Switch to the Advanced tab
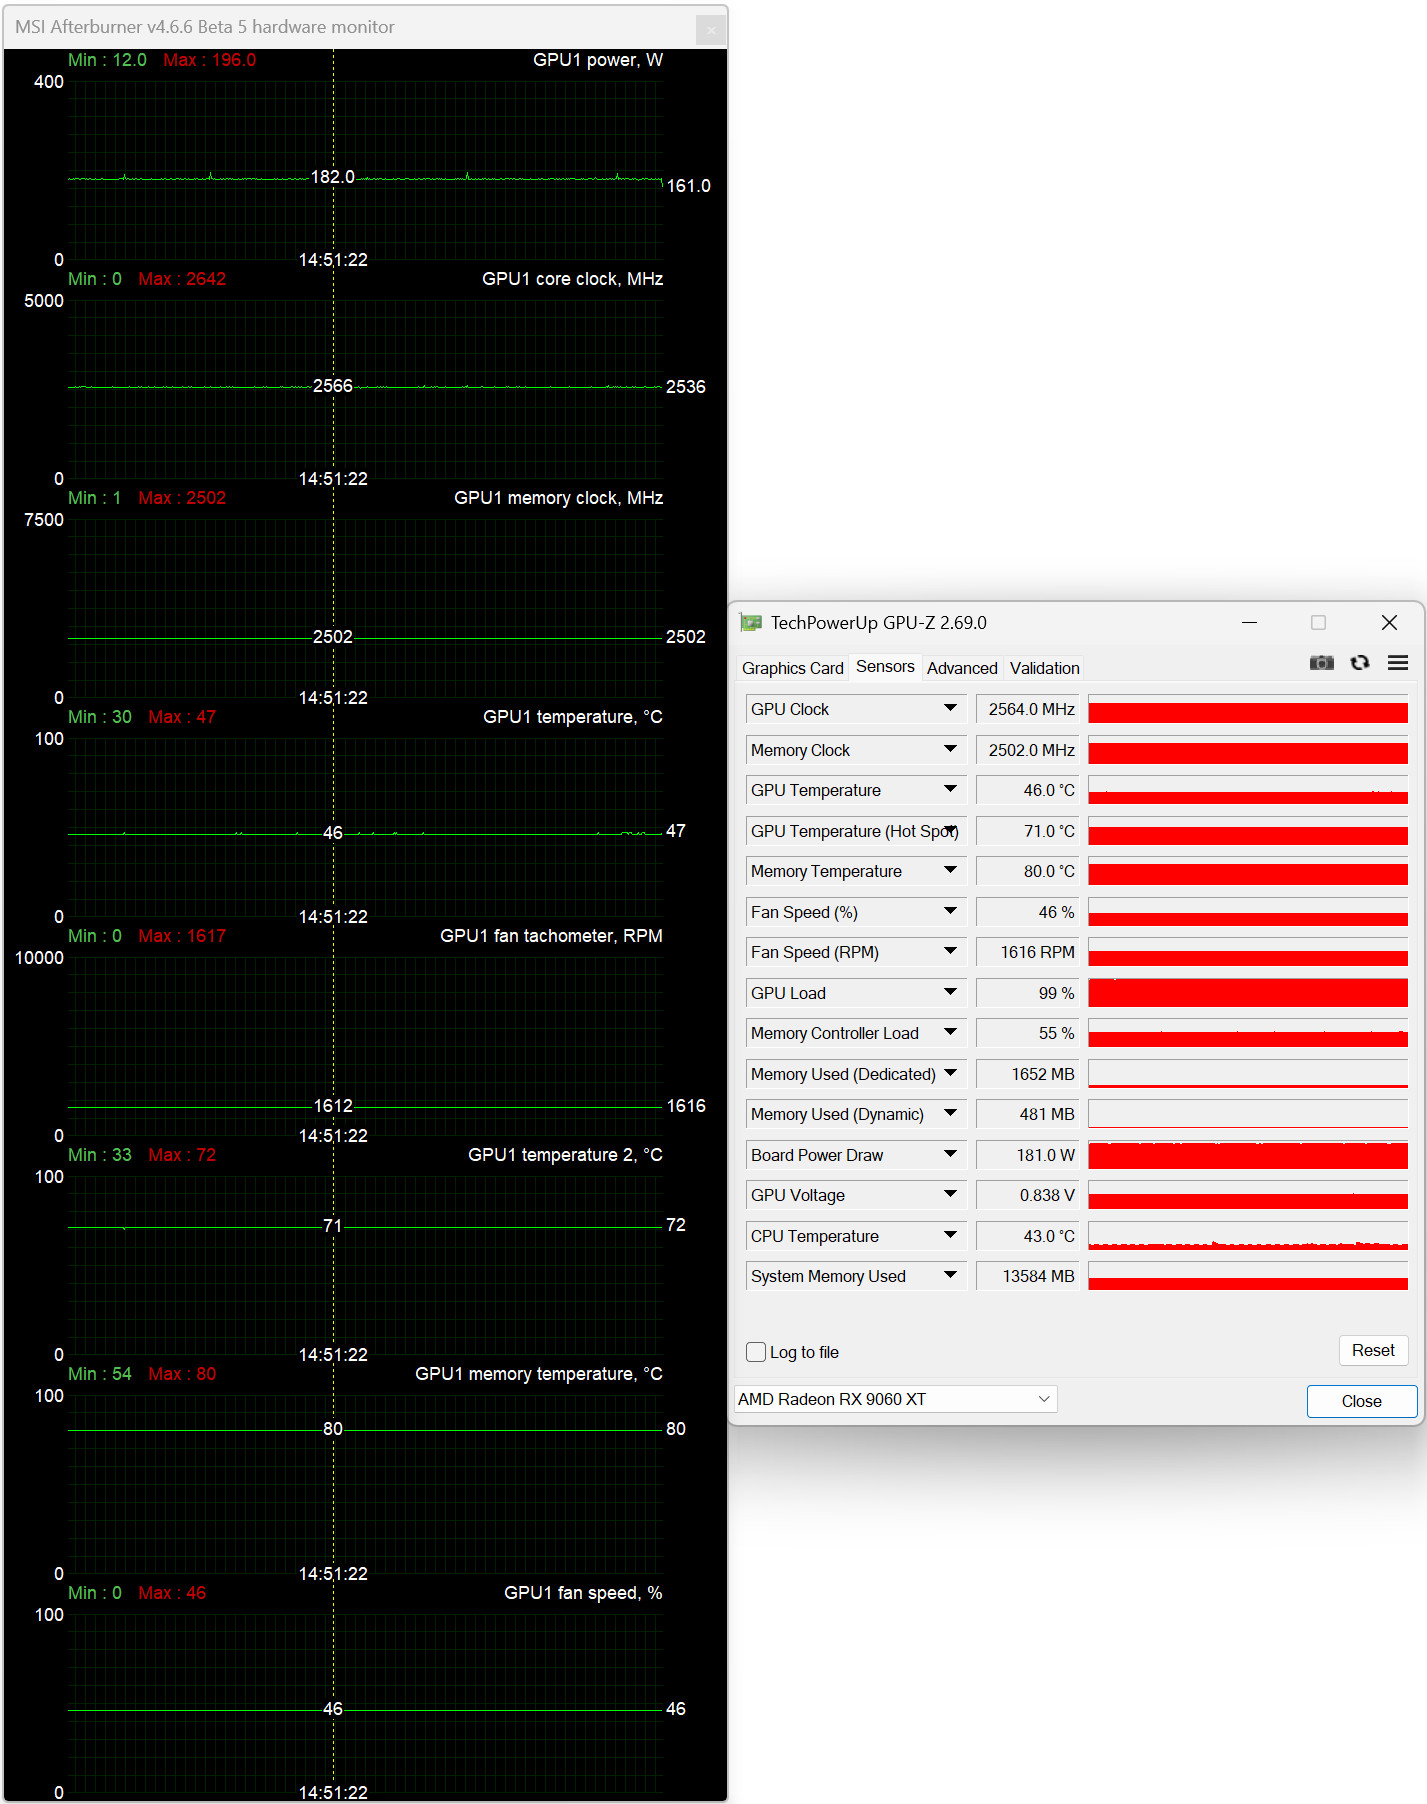 961,668
